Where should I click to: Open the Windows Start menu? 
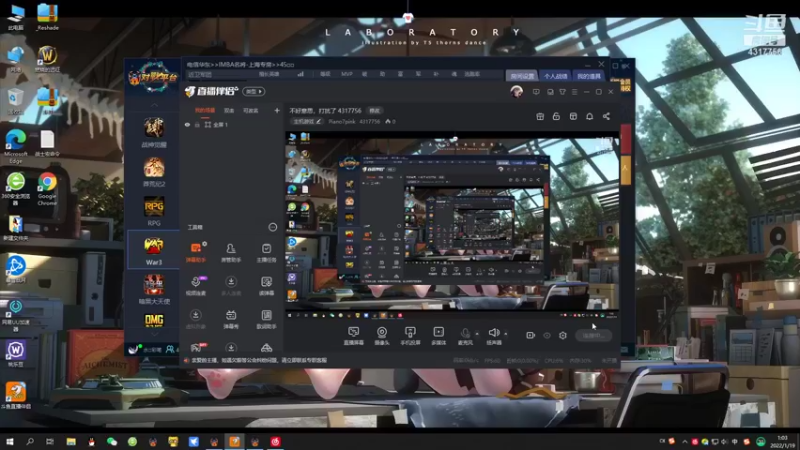[x=10, y=441]
